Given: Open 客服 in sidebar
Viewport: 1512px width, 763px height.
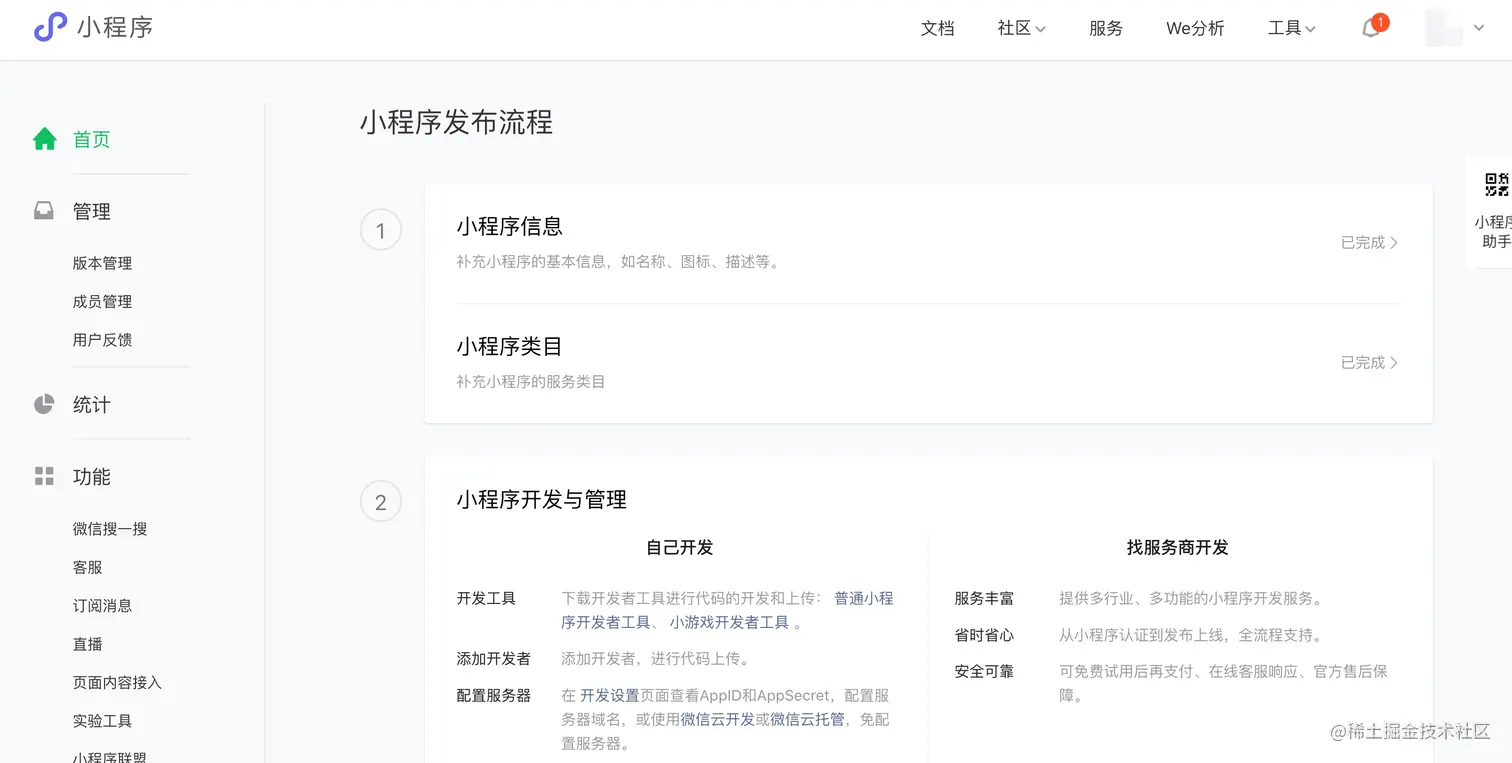Looking at the screenshot, I should coord(87,567).
